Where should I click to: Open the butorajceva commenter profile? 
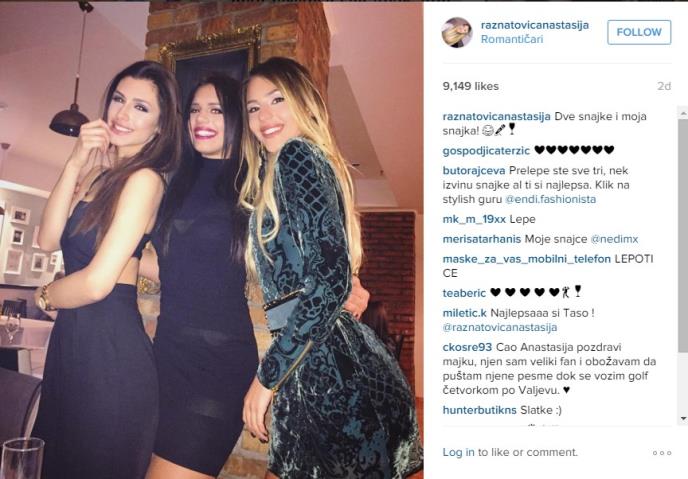coord(474,170)
